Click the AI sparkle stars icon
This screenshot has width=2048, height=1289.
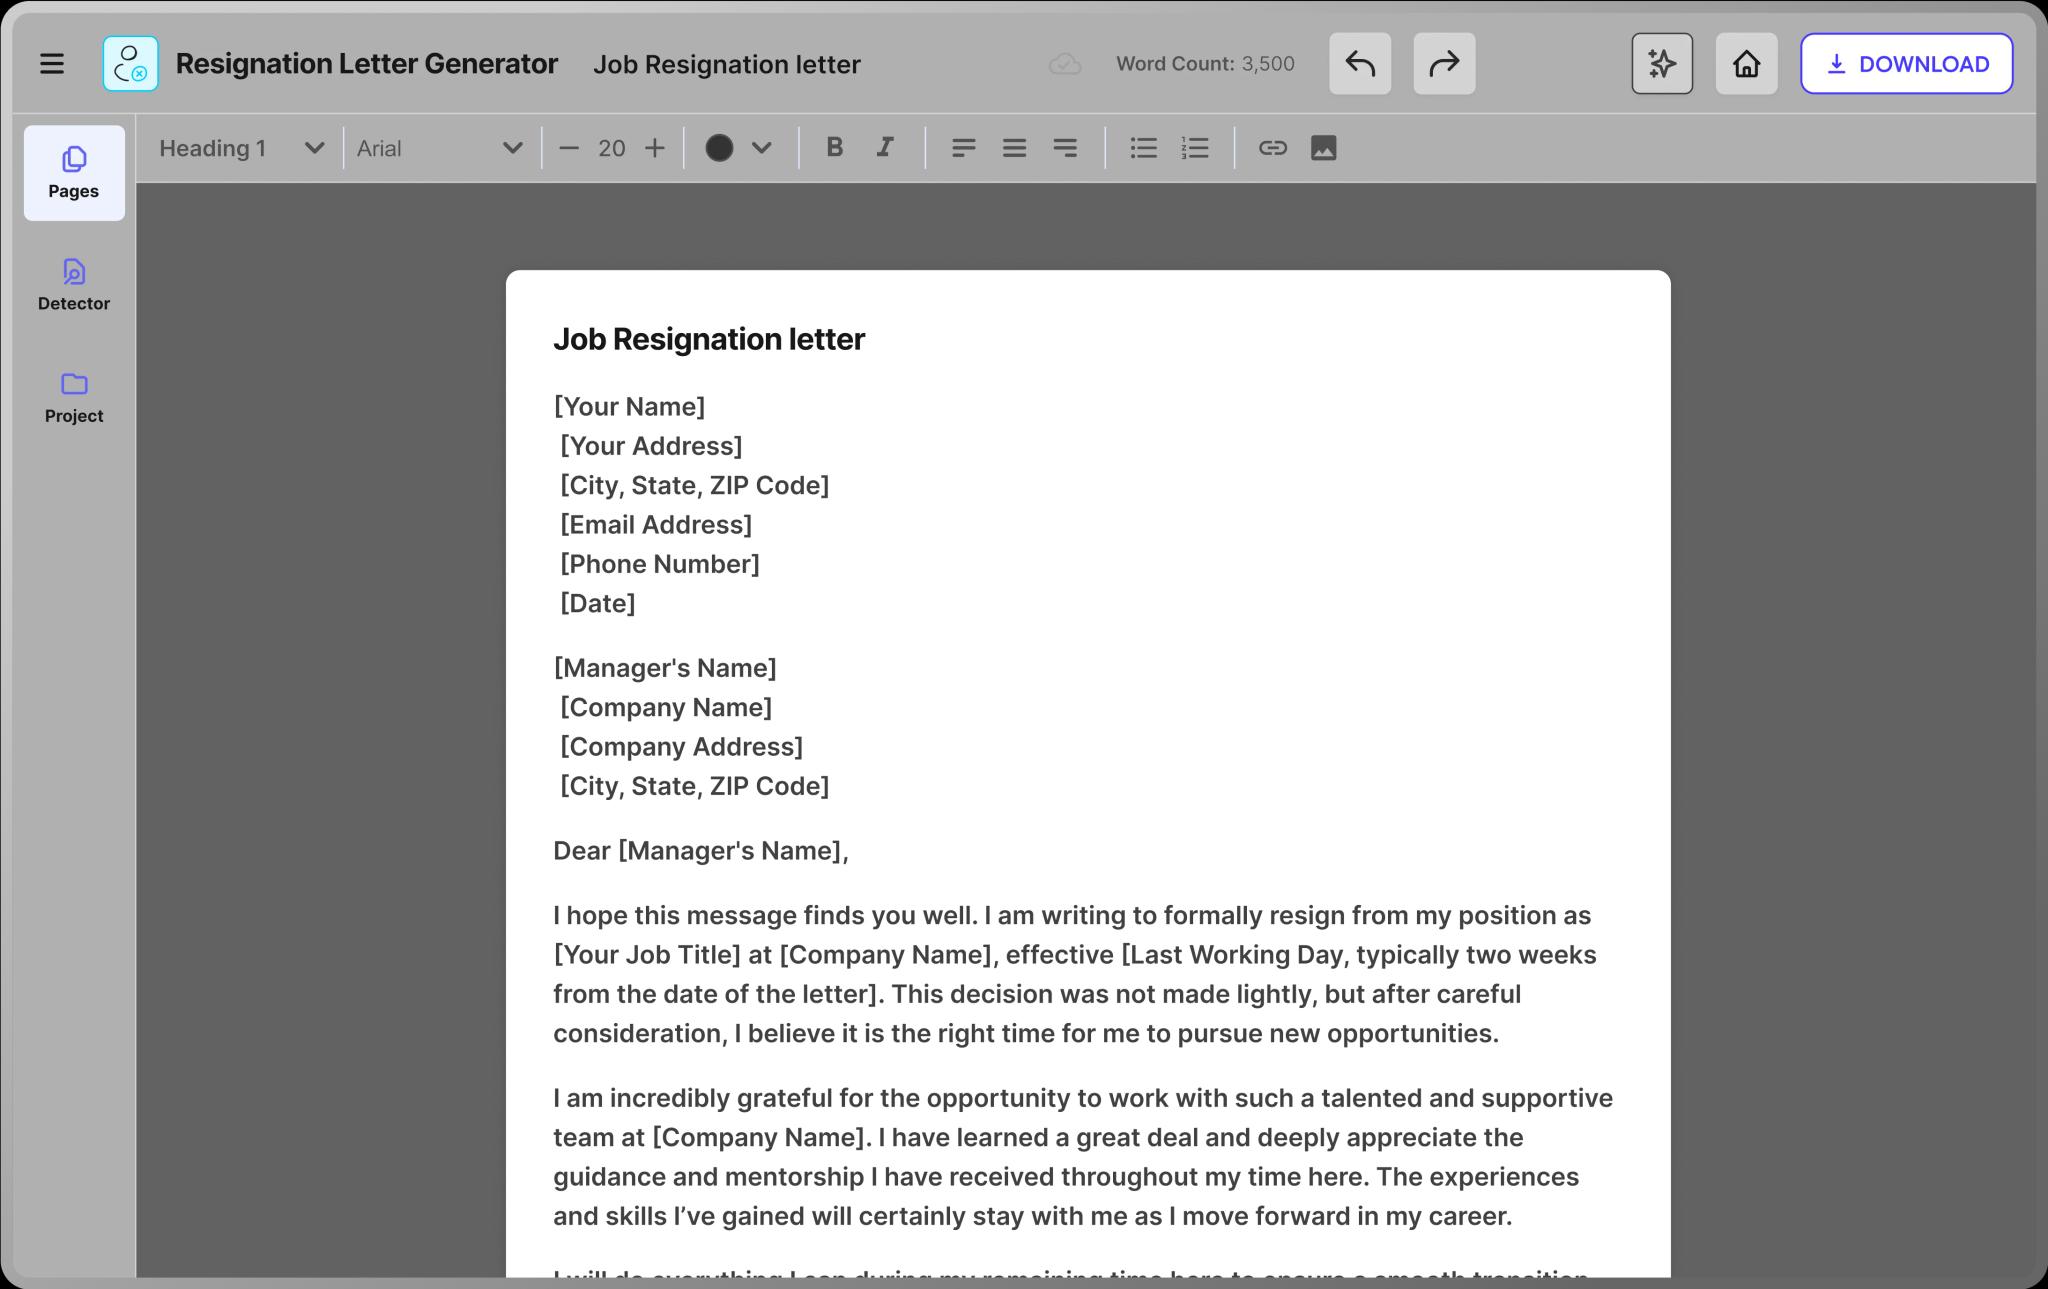[1661, 64]
